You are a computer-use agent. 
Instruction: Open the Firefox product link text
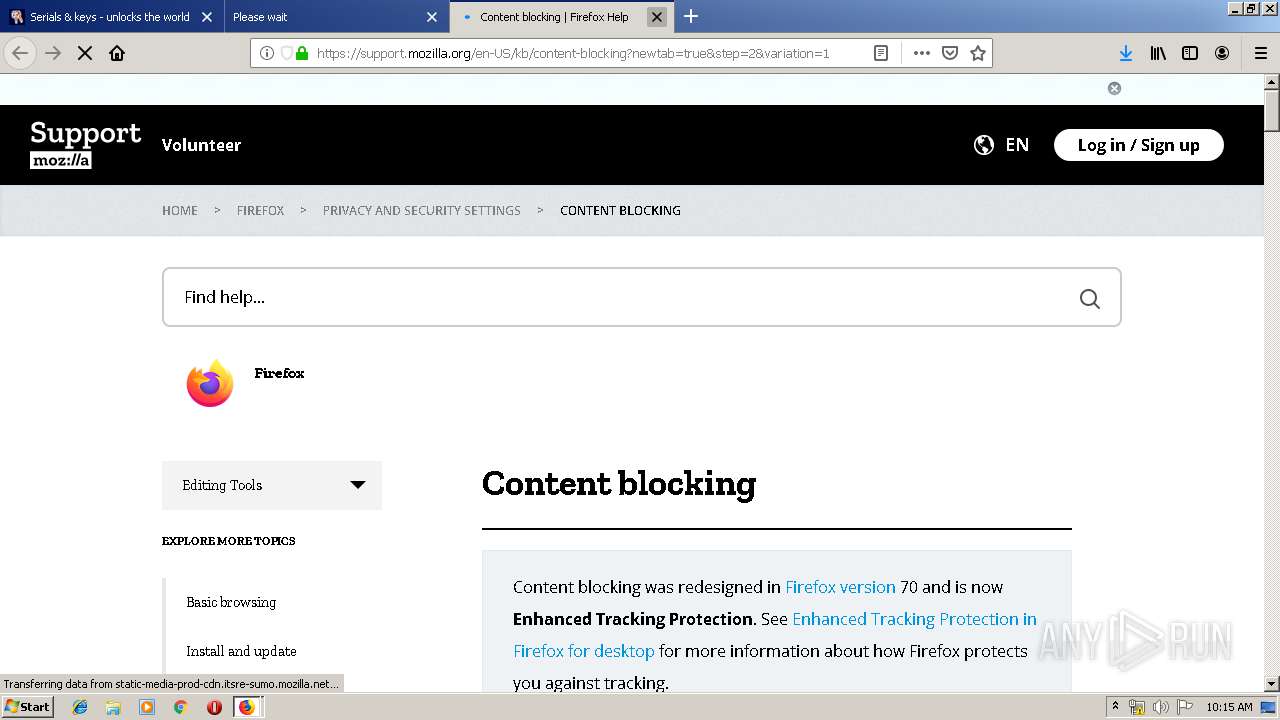[279, 373]
